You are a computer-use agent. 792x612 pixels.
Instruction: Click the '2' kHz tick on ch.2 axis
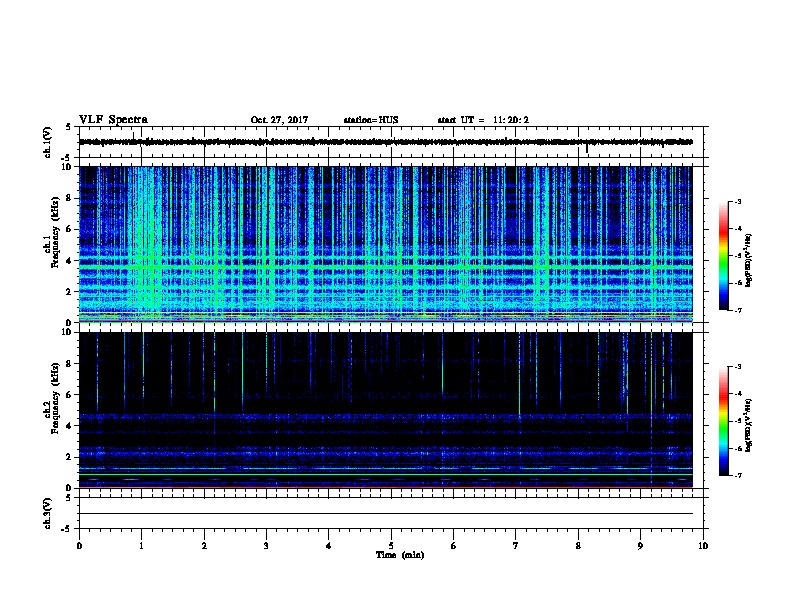pyautogui.click(x=70, y=457)
